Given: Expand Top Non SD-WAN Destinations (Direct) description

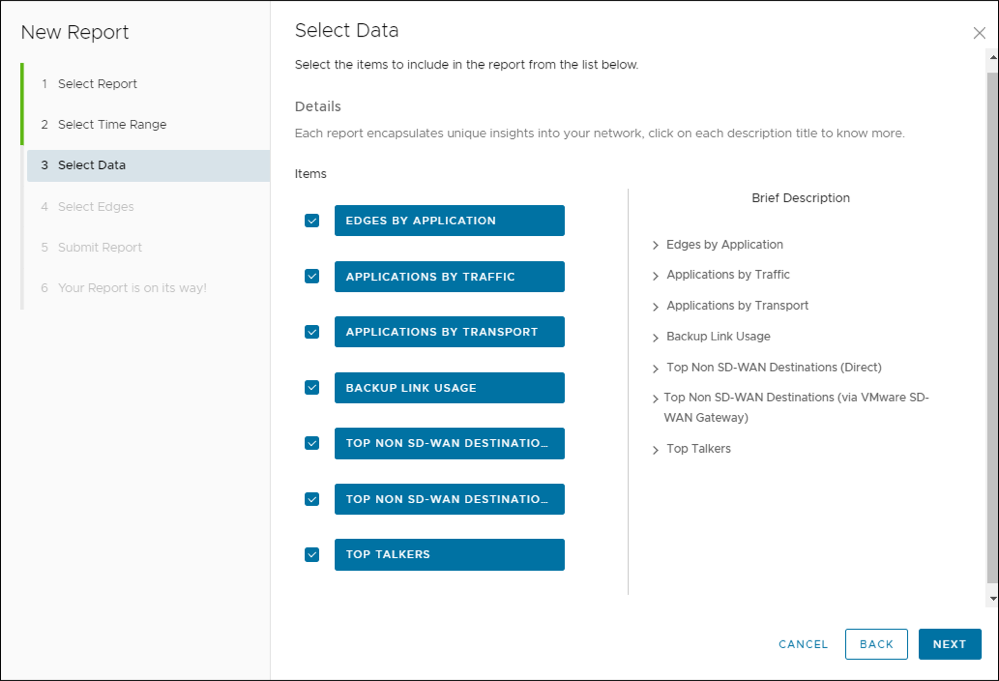Looking at the screenshot, I should (656, 368).
